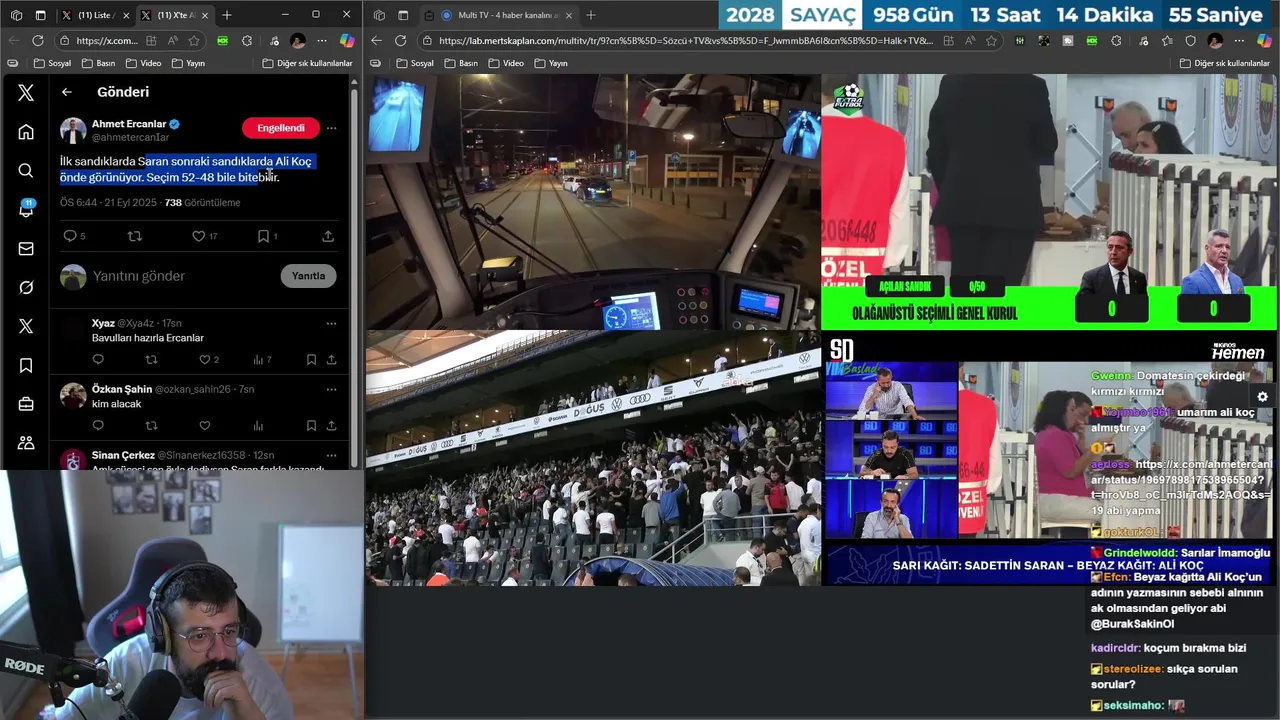
Task: Repost Ahmet Ercanlar's post
Action: [x=135, y=236]
